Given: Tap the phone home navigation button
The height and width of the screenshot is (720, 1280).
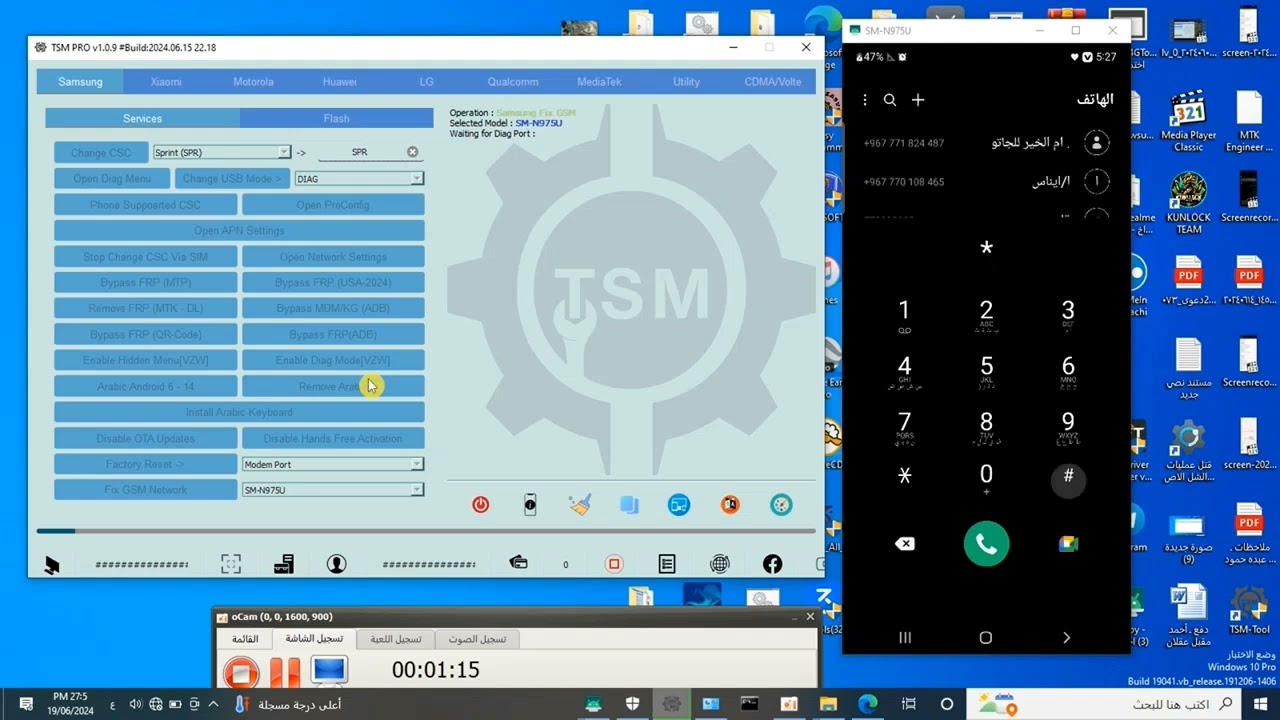Looking at the screenshot, I should 985,638.
